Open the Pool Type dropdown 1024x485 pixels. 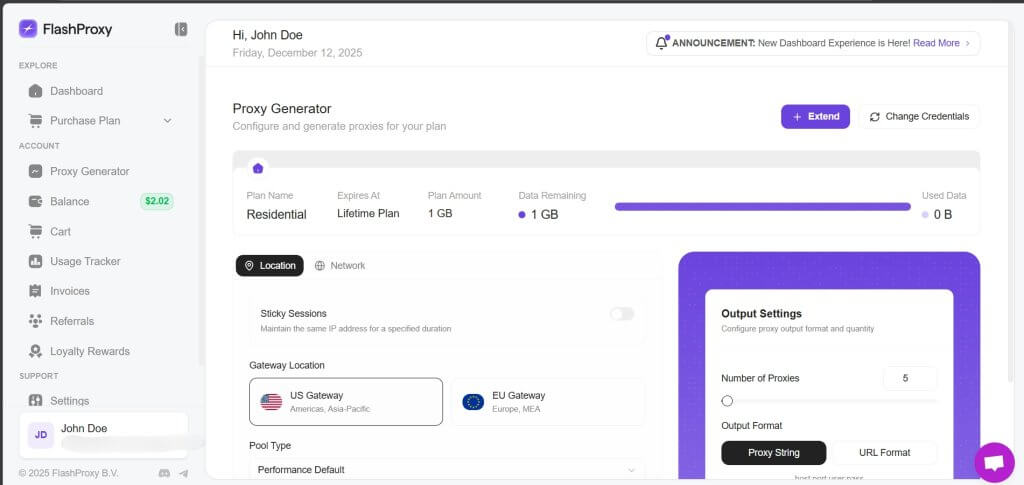(446, 469)
